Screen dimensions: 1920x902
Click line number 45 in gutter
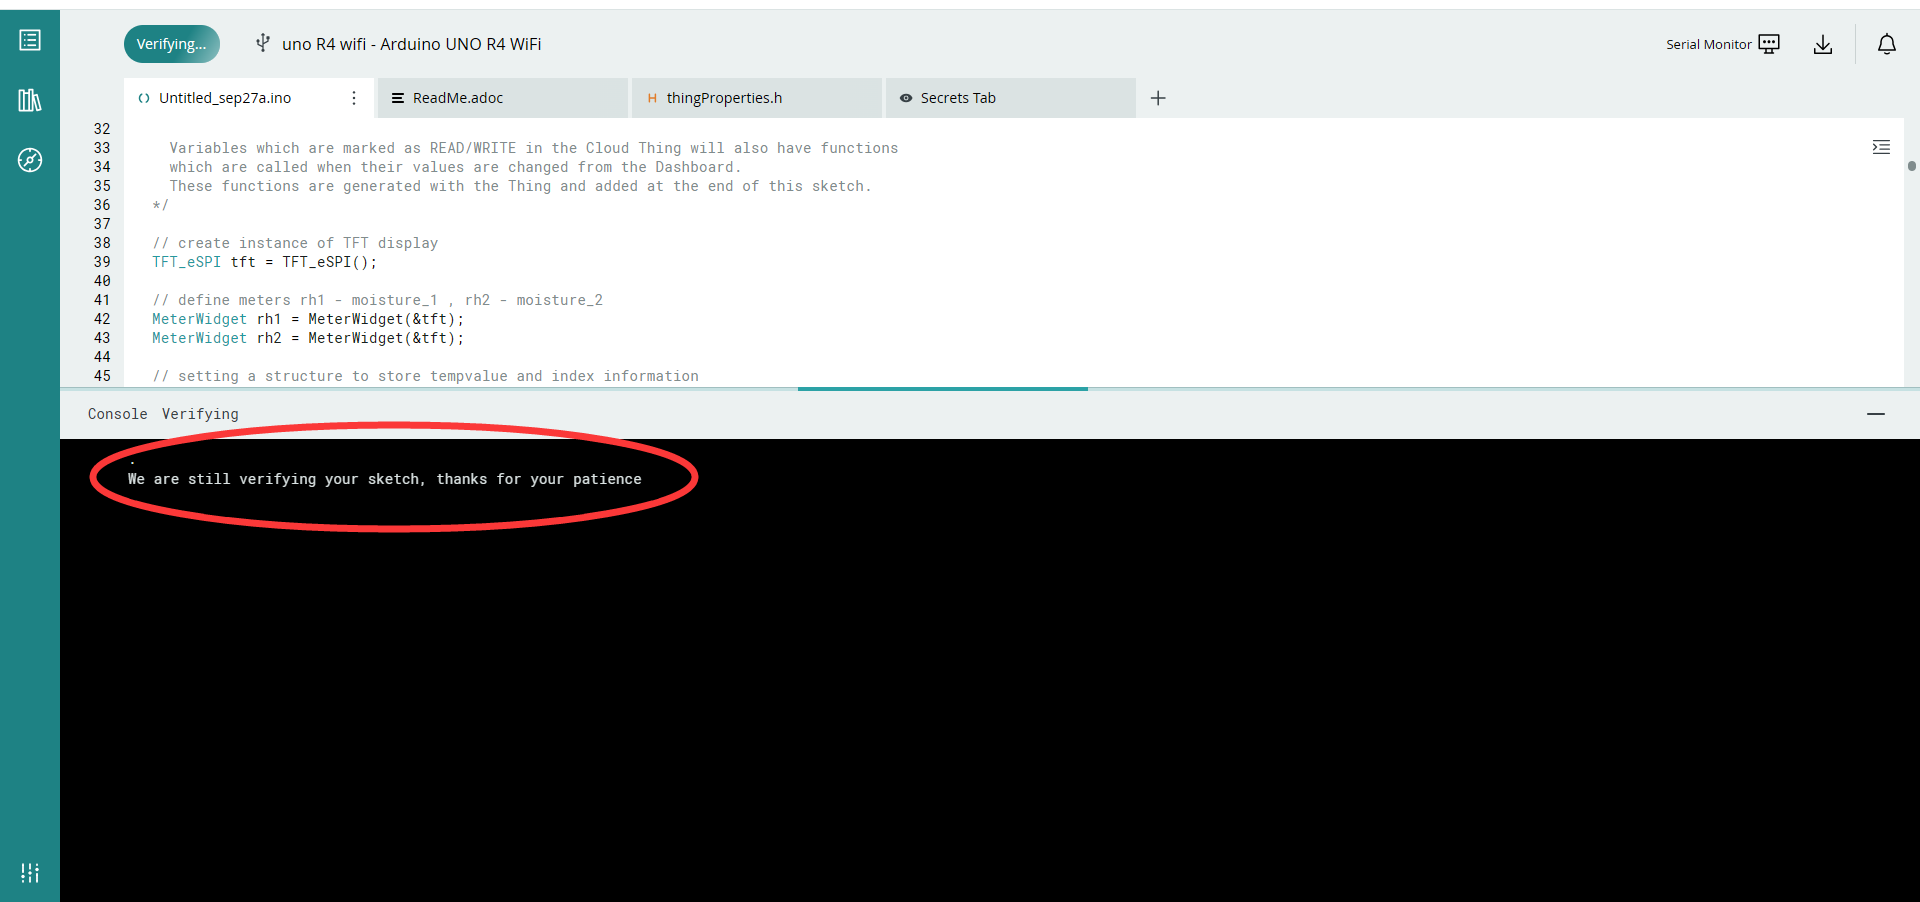(102, 376)
